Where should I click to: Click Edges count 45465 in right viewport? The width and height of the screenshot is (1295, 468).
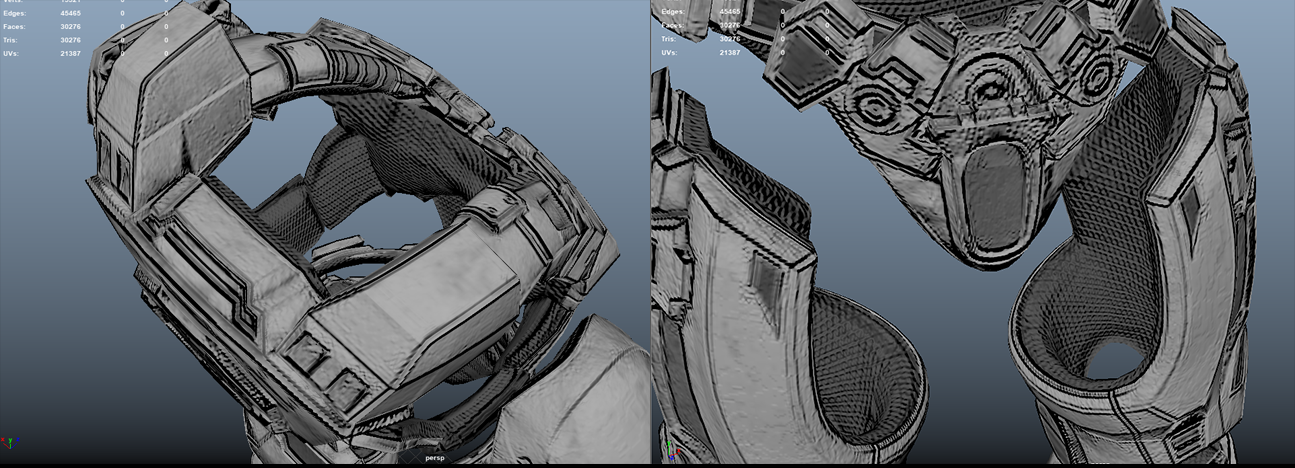(x=730, y=12)
